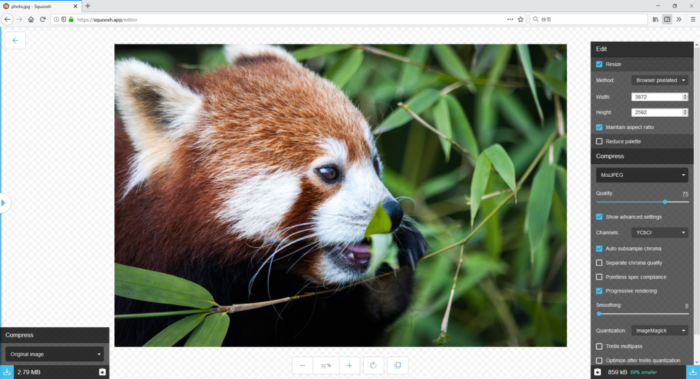Screen dimensions: 700x379
Task: Copy left panel settings across with its icon
Action: click(x=102, y=372)
